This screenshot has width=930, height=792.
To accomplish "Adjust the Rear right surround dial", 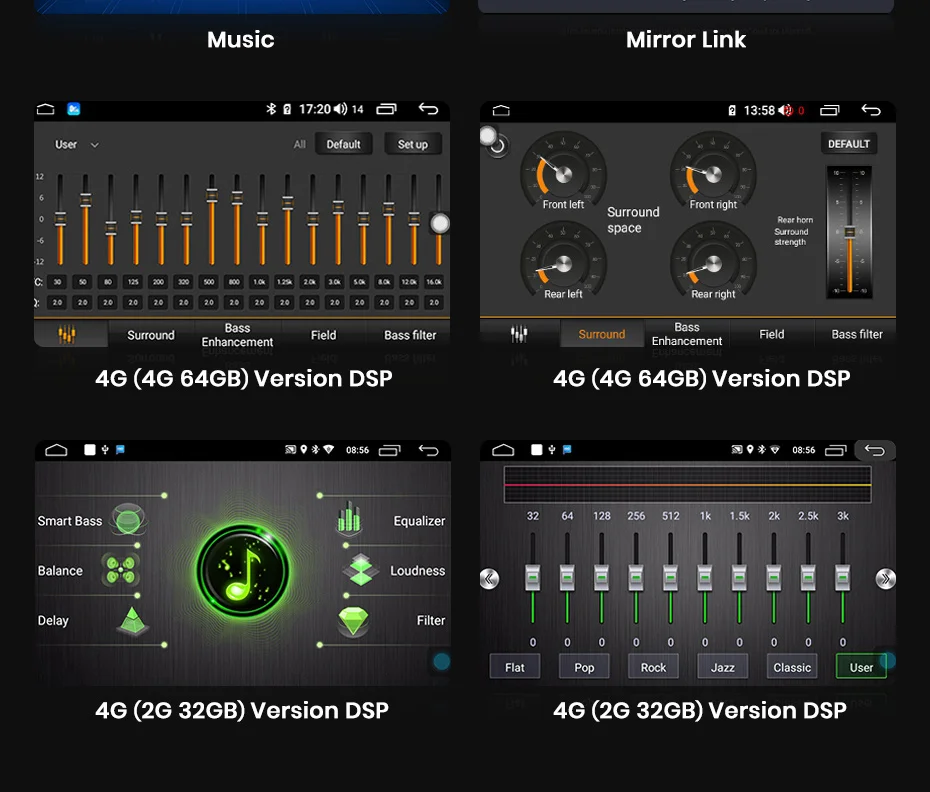I will [713, 263].
